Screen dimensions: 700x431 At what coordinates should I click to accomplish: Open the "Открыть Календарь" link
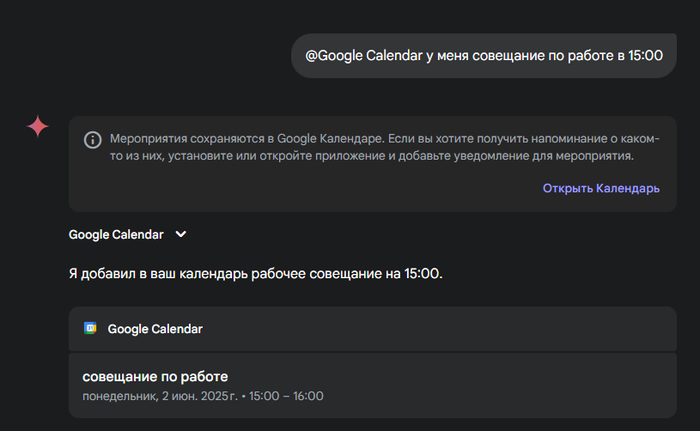point(601,188)
